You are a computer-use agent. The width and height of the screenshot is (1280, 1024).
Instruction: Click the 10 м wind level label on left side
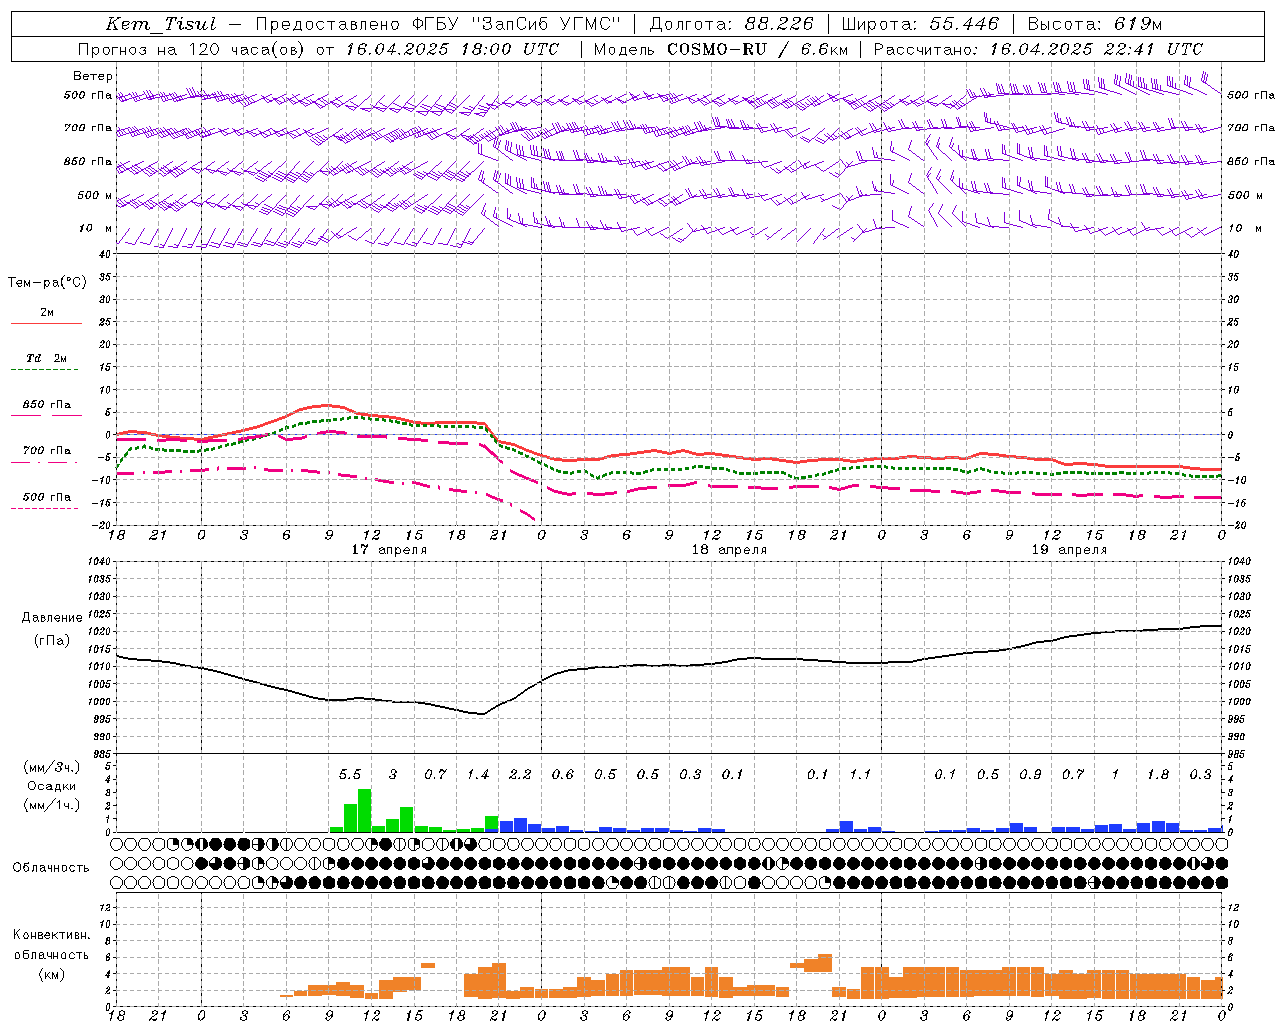pyautogui.click(x=95, y=229)
